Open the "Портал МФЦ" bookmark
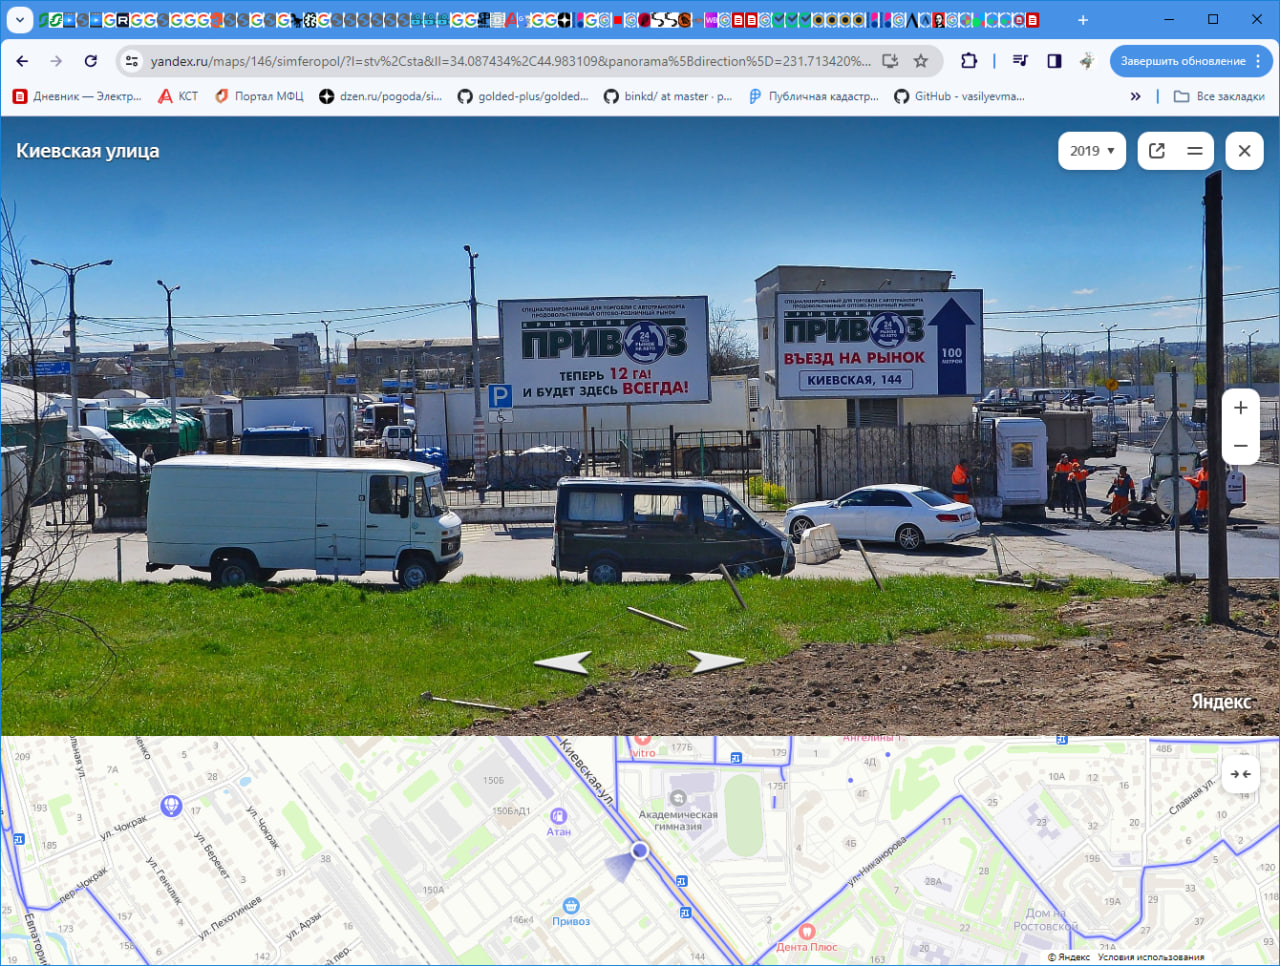 (259, 96)
